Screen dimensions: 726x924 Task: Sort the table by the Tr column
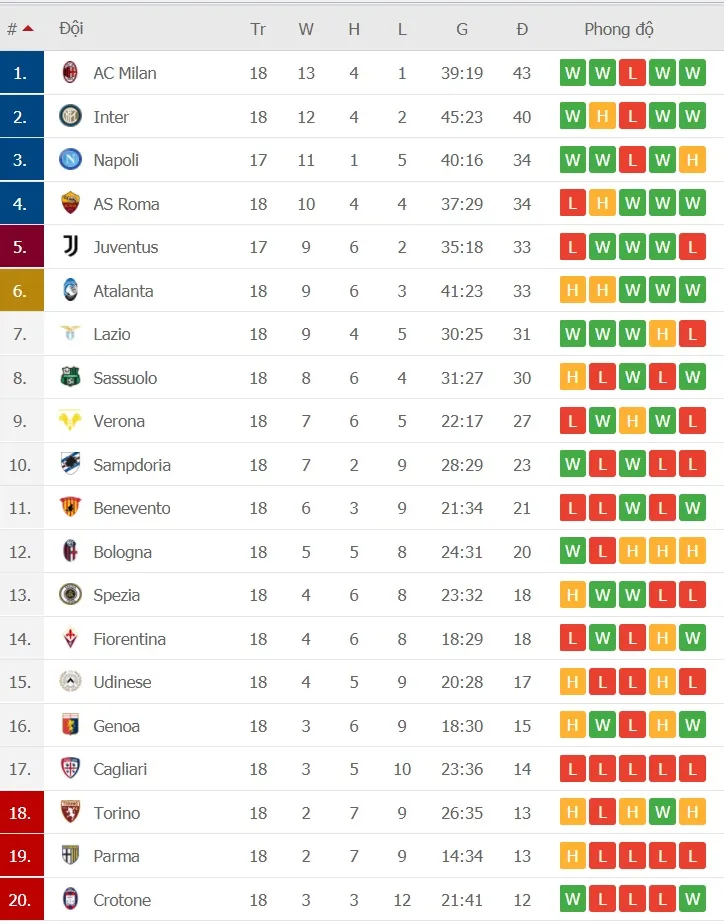click(258, 29)
